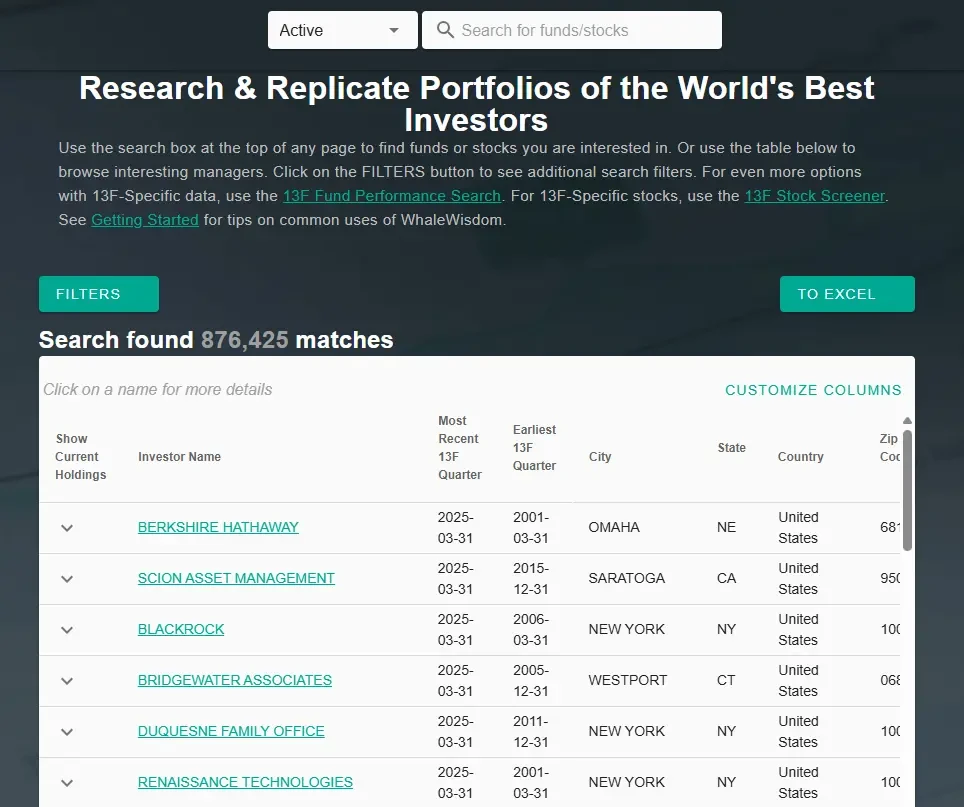Select the OMAHA city cell

[614, 527]
